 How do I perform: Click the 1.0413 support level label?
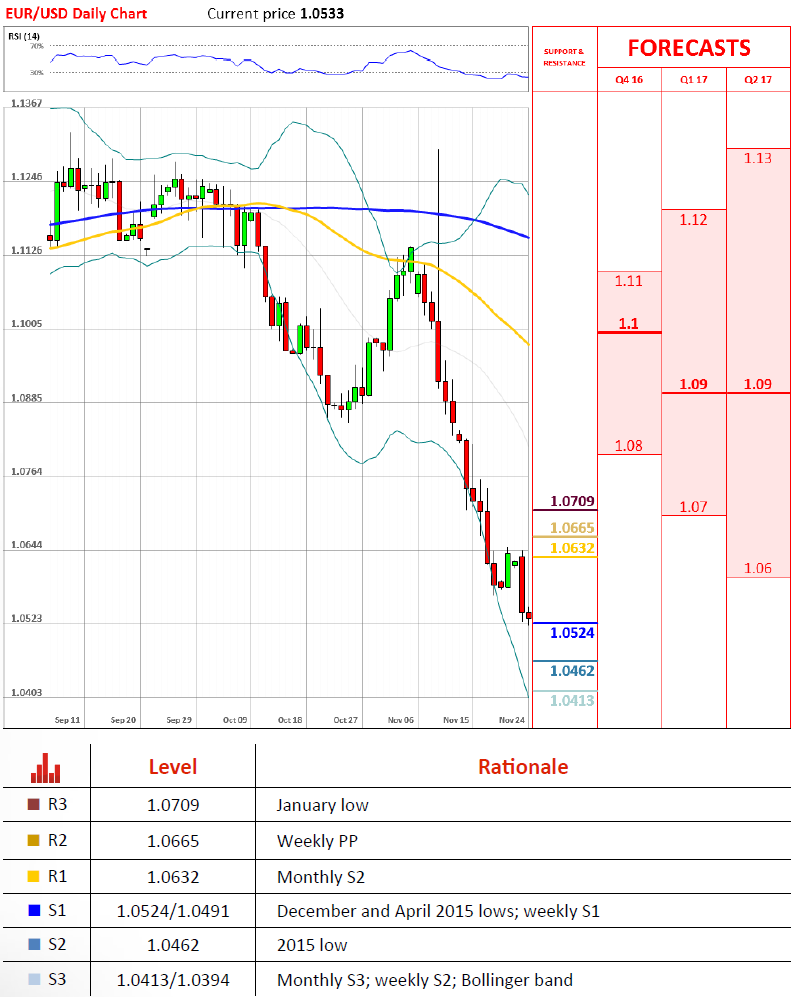point(572,701)
